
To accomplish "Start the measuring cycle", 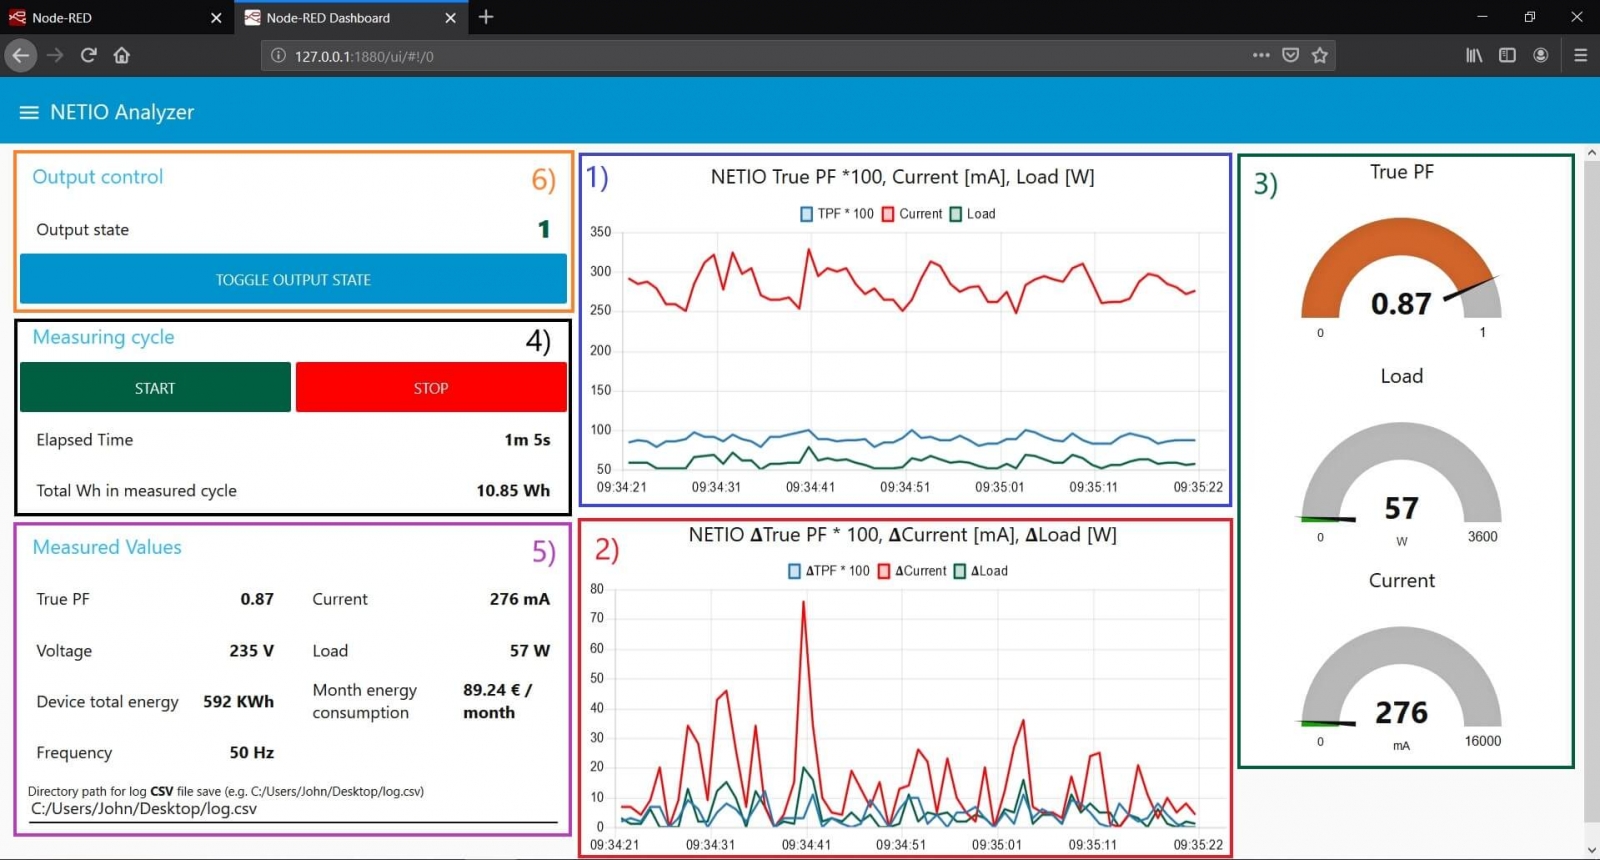I will tap(155, 388).
